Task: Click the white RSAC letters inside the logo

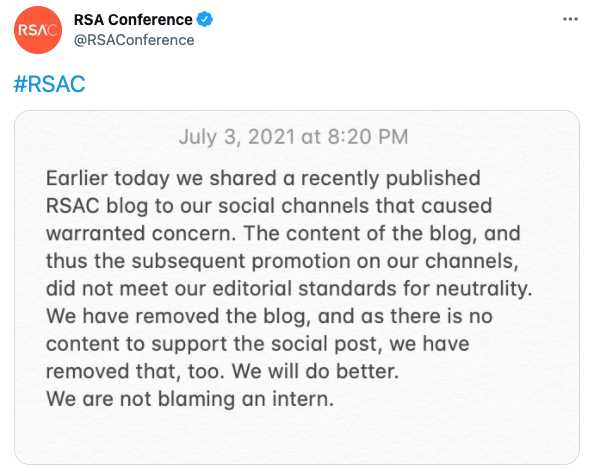Action: pyautogui.click(x=38, y=30)
